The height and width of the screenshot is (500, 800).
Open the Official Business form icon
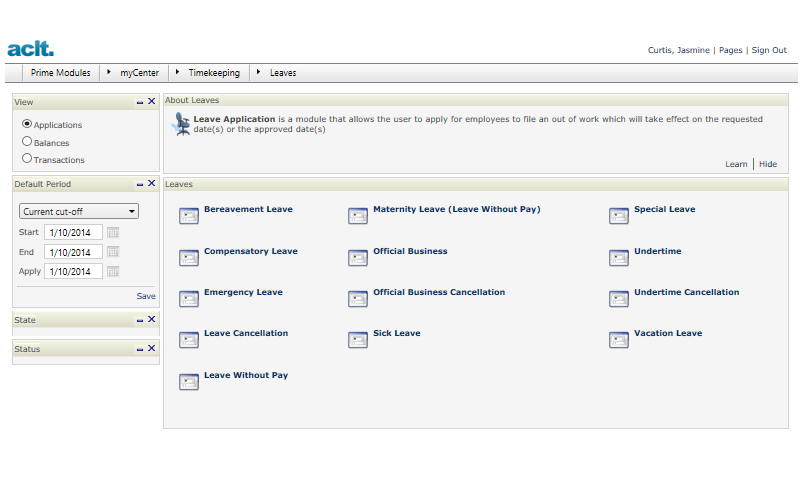click(x=358, y=258)
